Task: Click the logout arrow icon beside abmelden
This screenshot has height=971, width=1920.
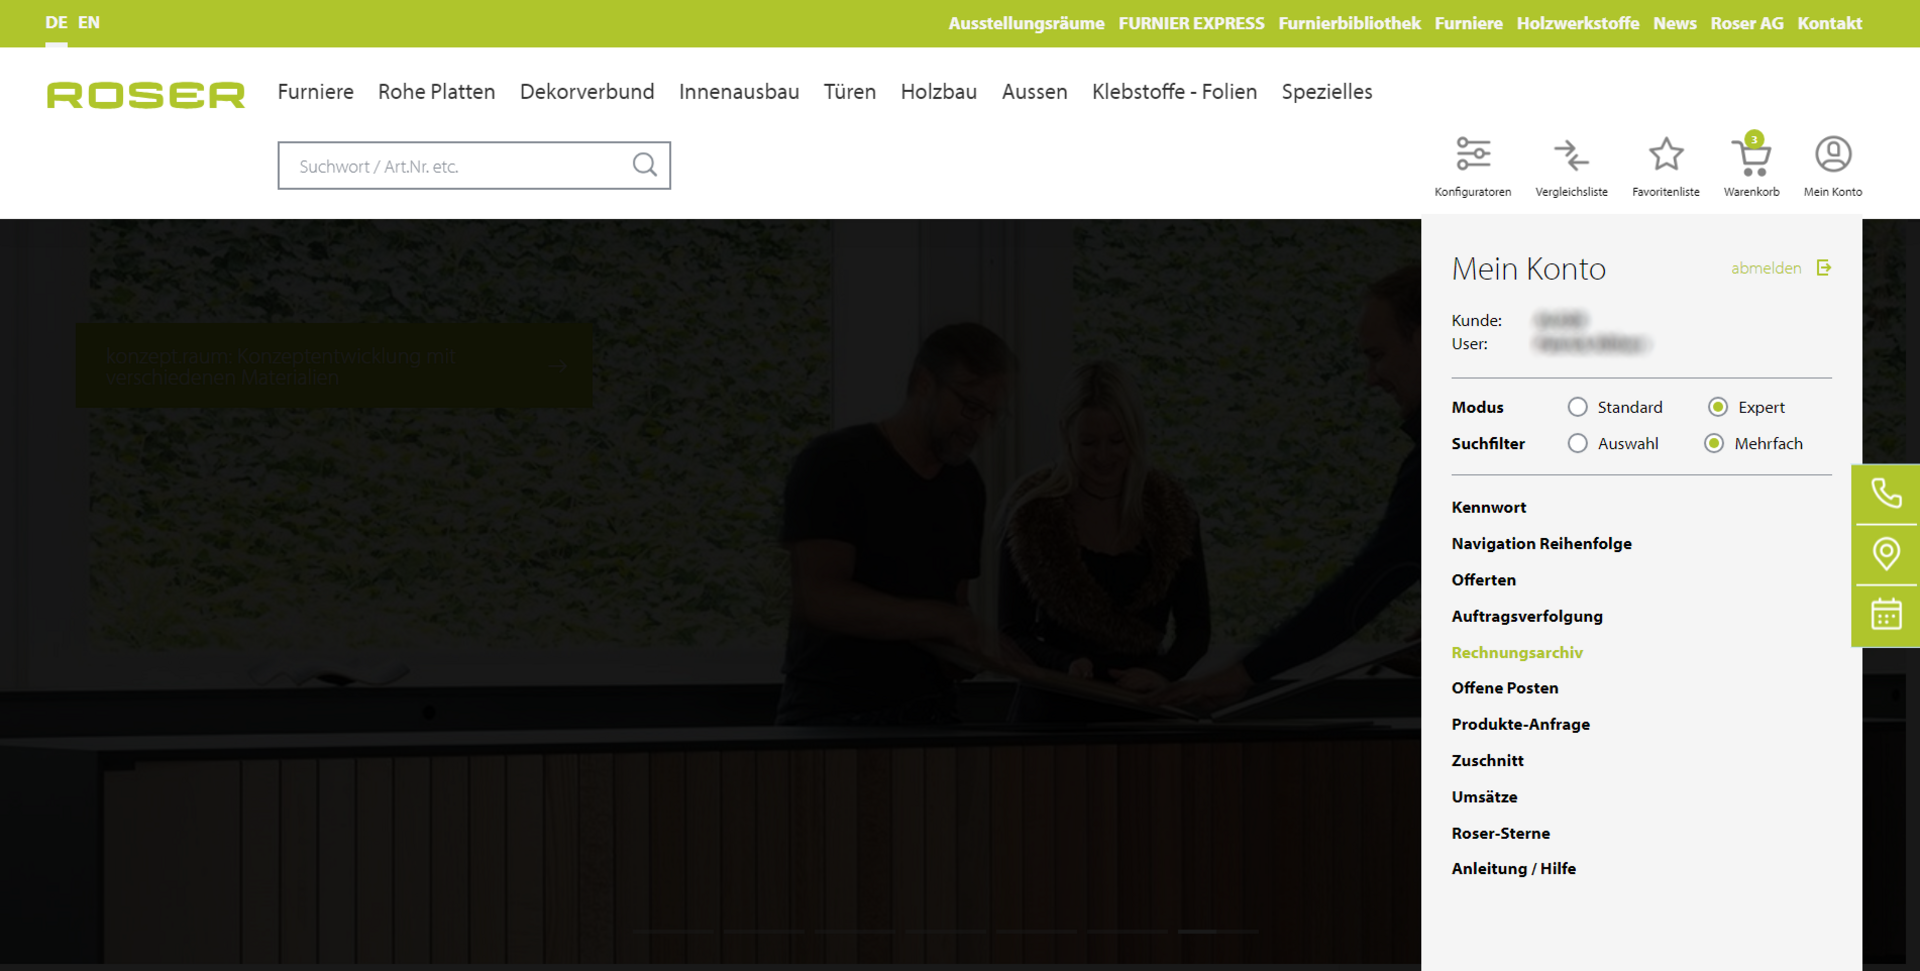Action: (x=1824, y=268)
